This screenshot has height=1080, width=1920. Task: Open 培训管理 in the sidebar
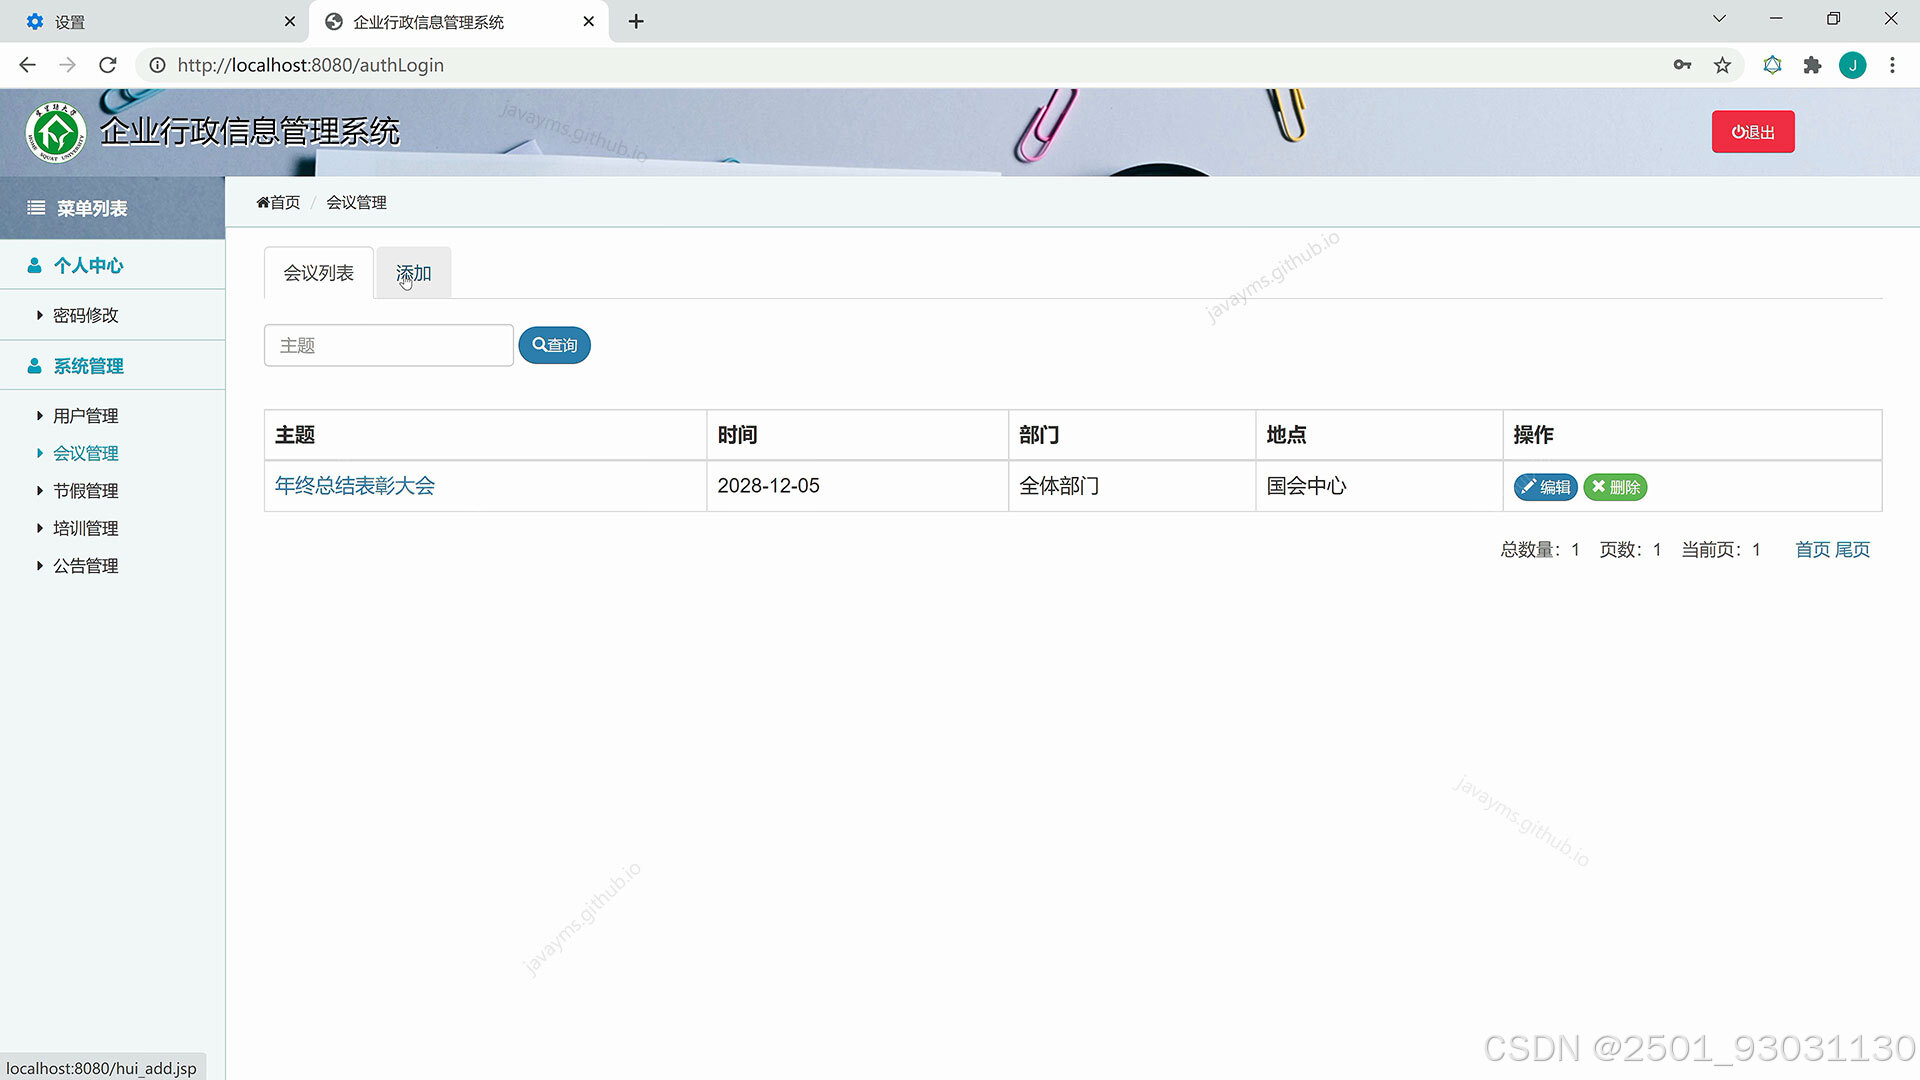click(x=85, y=528)
